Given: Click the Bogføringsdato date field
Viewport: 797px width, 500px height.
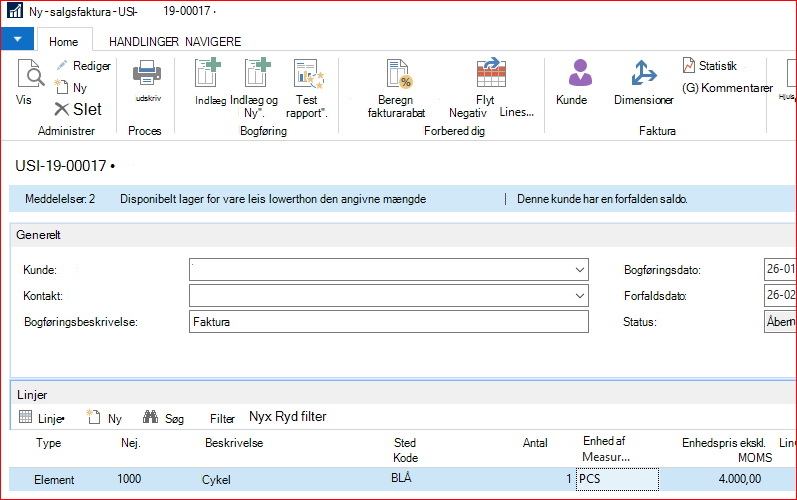Looking at the screenshot, I should pyautogui.click(x=780, y=269).
